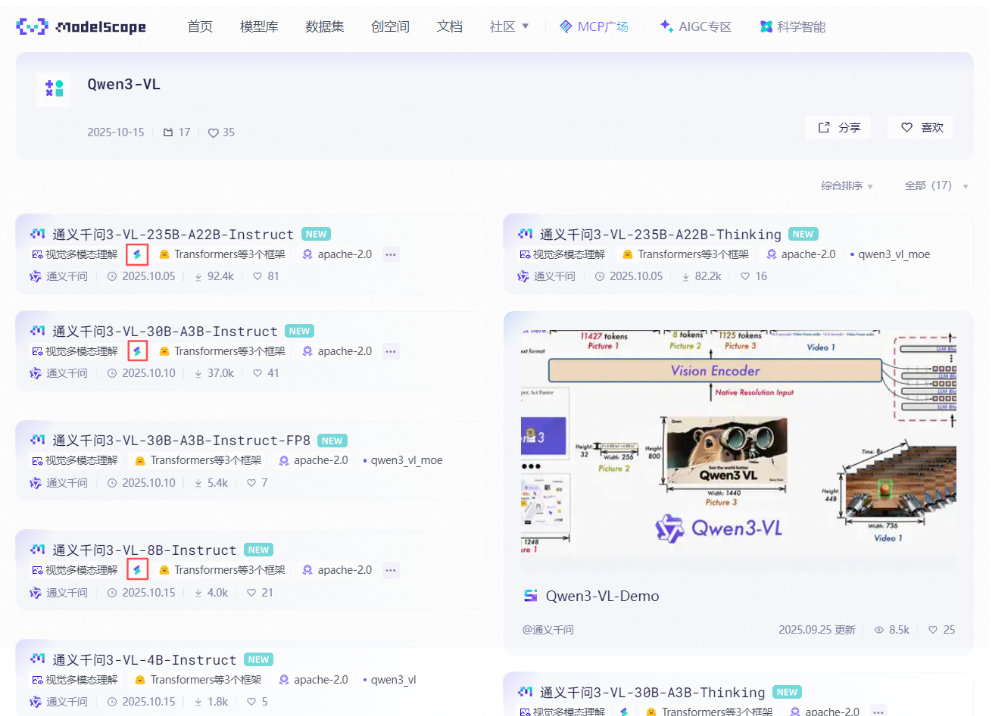Open the AIGC专区 section
This screenshot has height=716, width=996.
click(x=696, y=27)
